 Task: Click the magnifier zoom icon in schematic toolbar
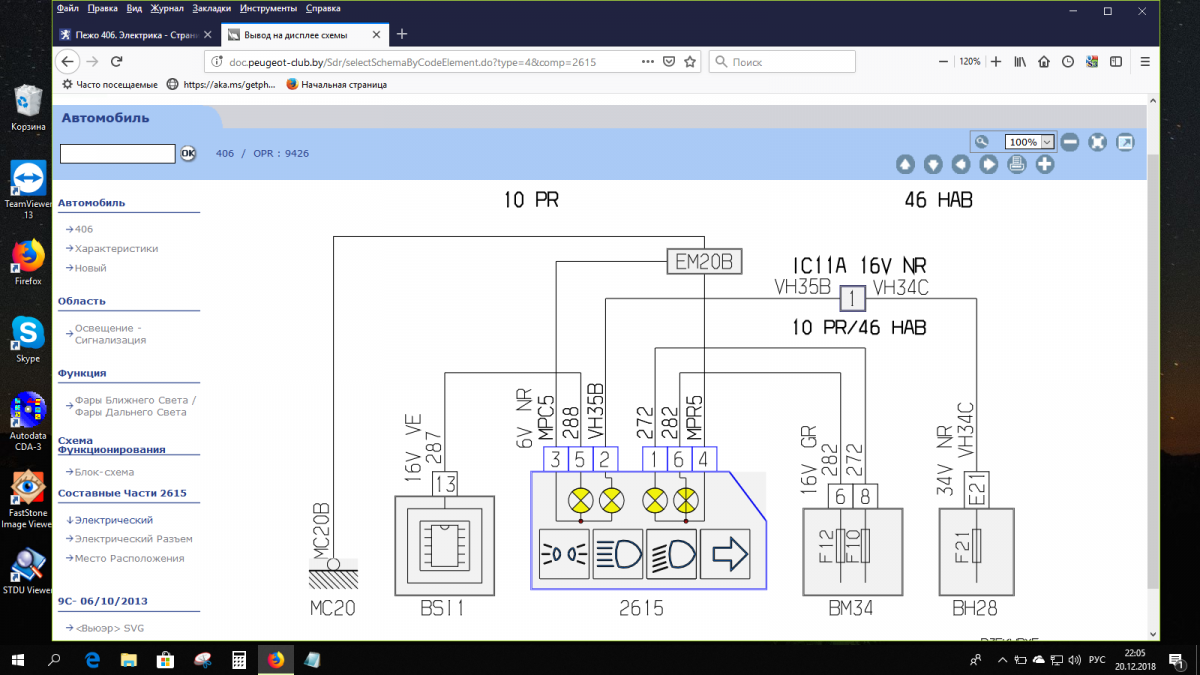click(x=982, y=142)
